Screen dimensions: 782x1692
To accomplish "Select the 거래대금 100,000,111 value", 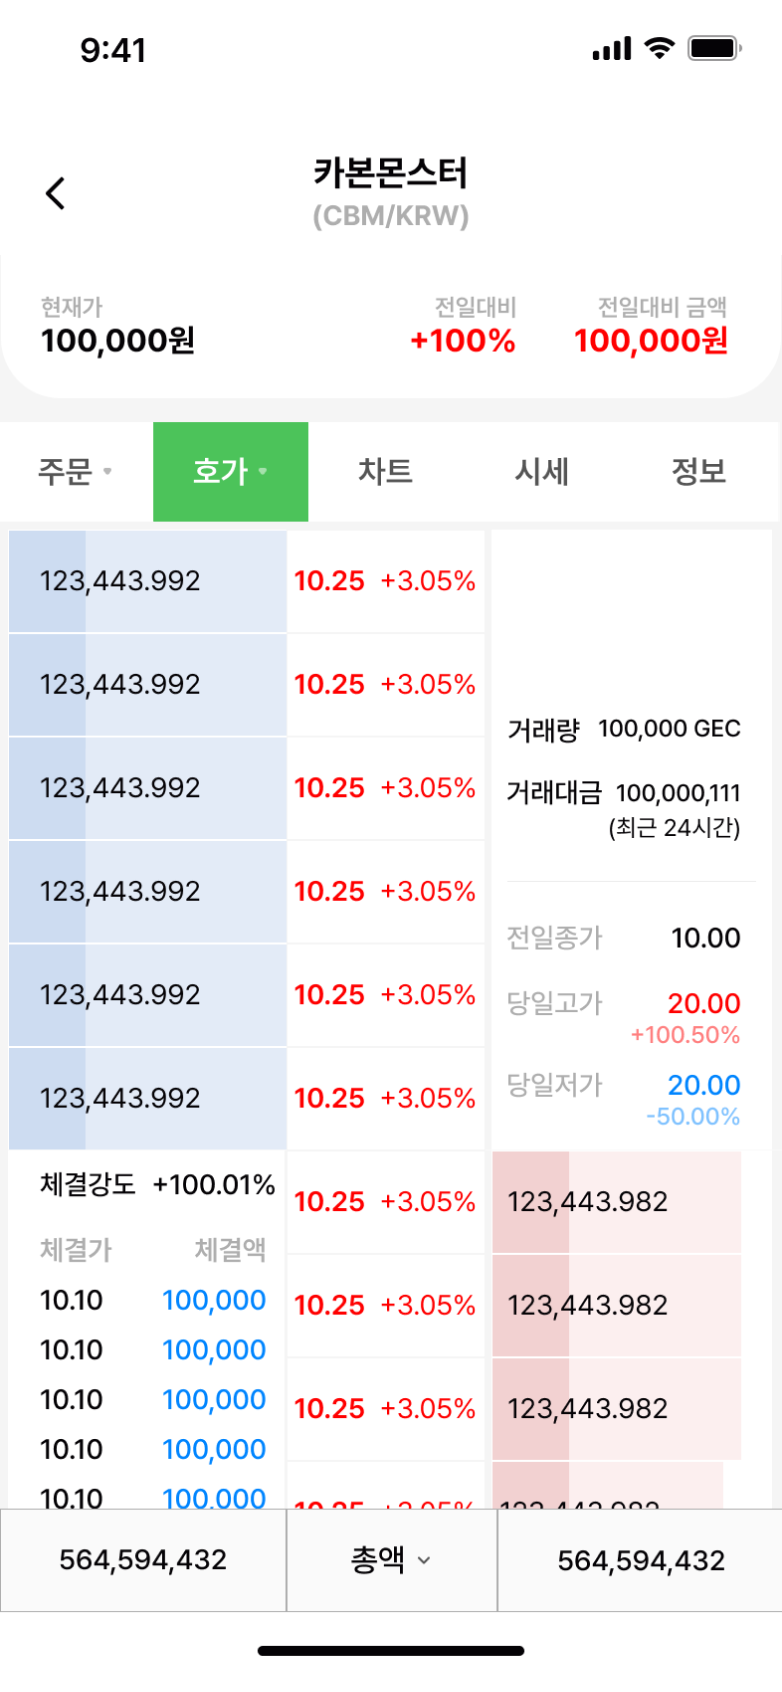I will pos(678,793).
